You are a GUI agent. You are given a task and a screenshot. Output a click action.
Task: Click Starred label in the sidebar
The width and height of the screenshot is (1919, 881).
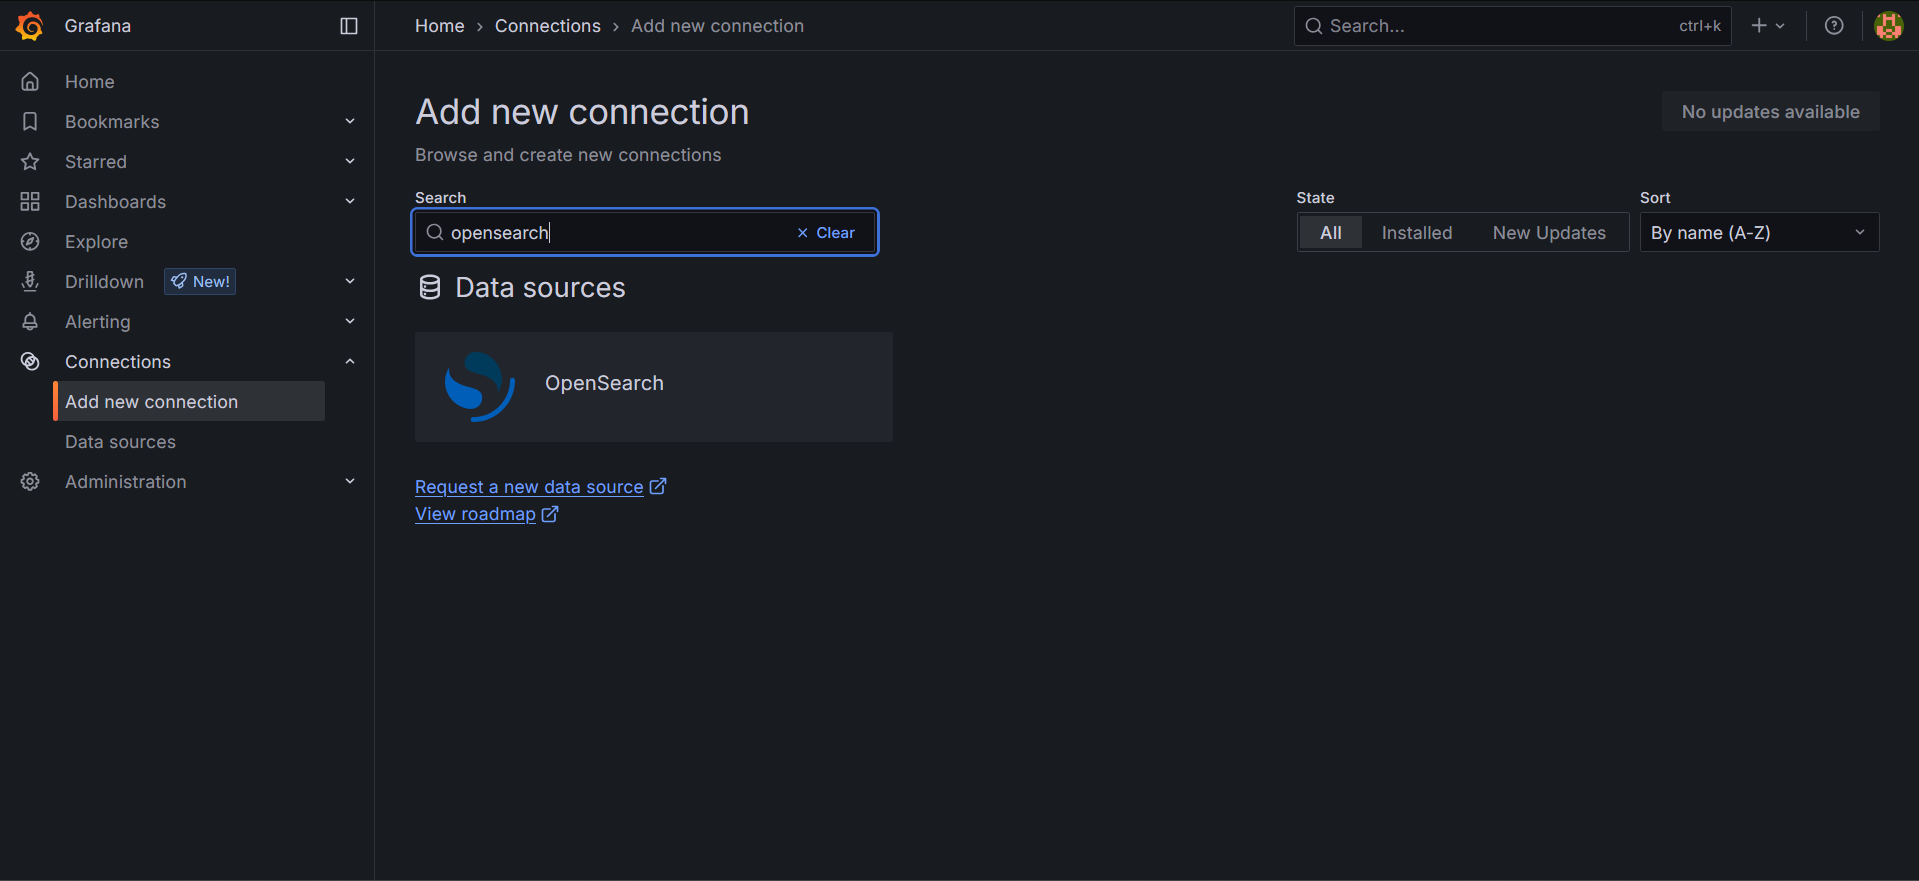point(96,162)
